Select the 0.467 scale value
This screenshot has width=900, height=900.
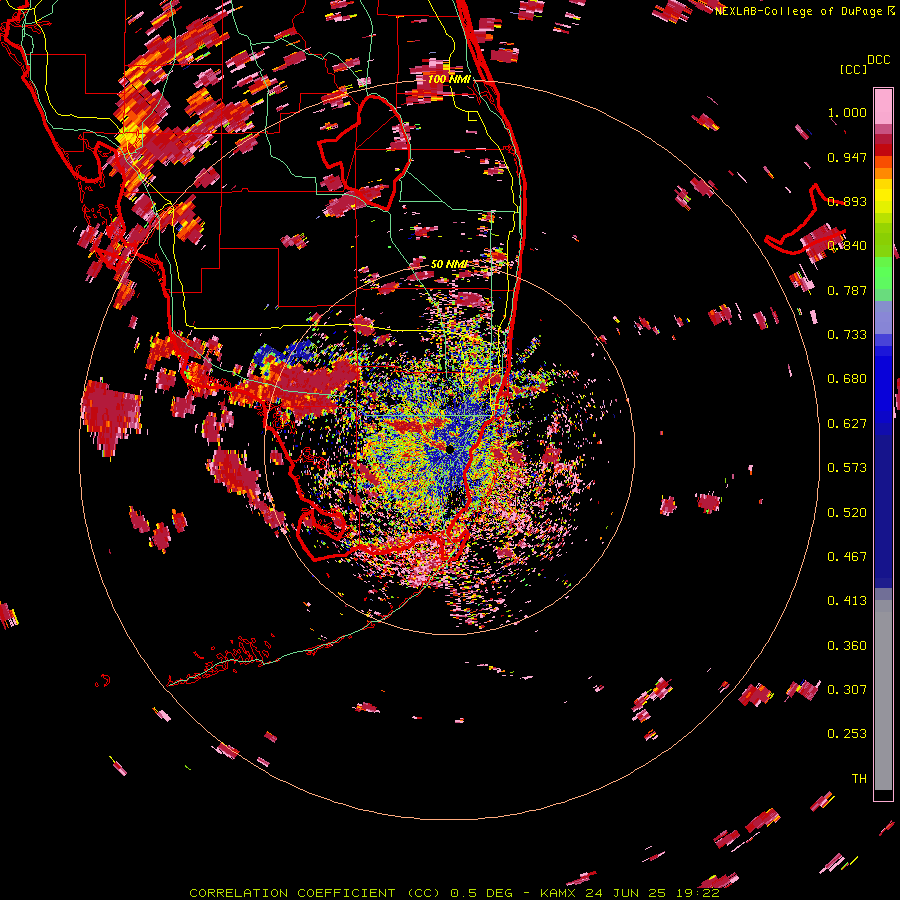point(847,557)
